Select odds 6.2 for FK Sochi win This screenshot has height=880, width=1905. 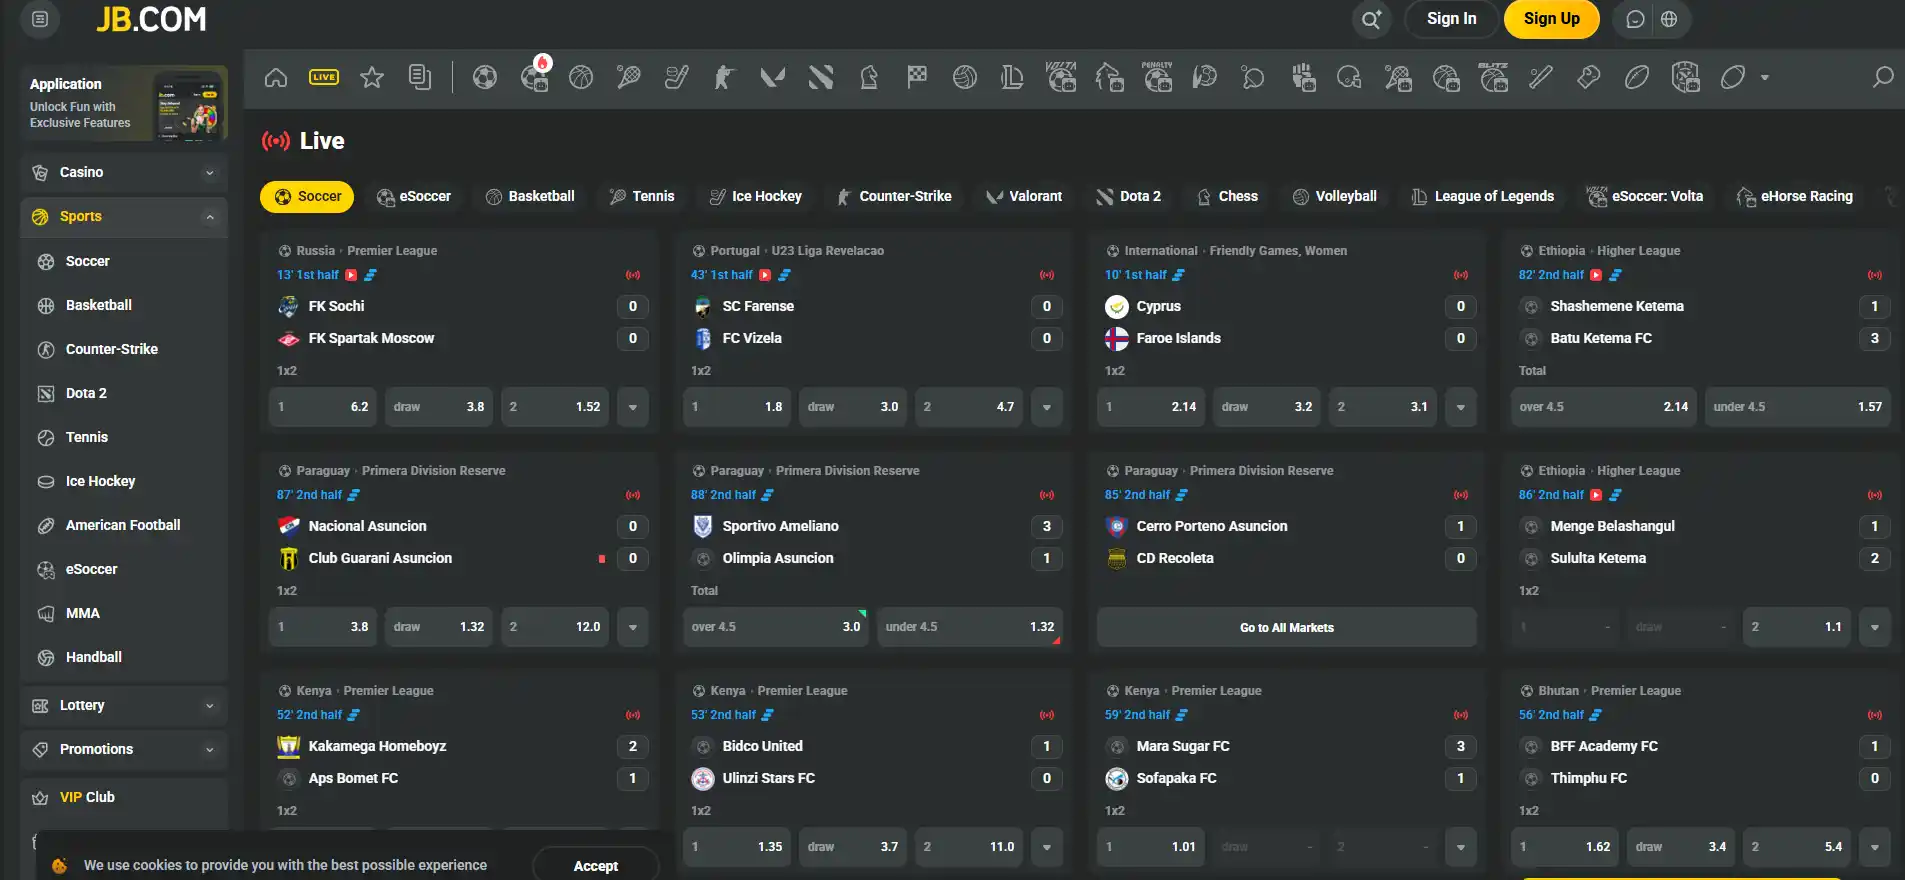[322, 407]
